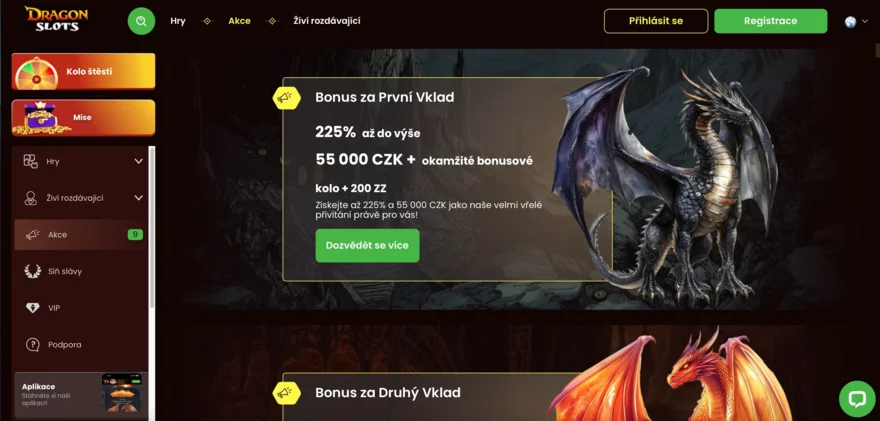Select Živí rozdávající in top navigation
This screenshot has width=880, height=421.
(327, 21)
